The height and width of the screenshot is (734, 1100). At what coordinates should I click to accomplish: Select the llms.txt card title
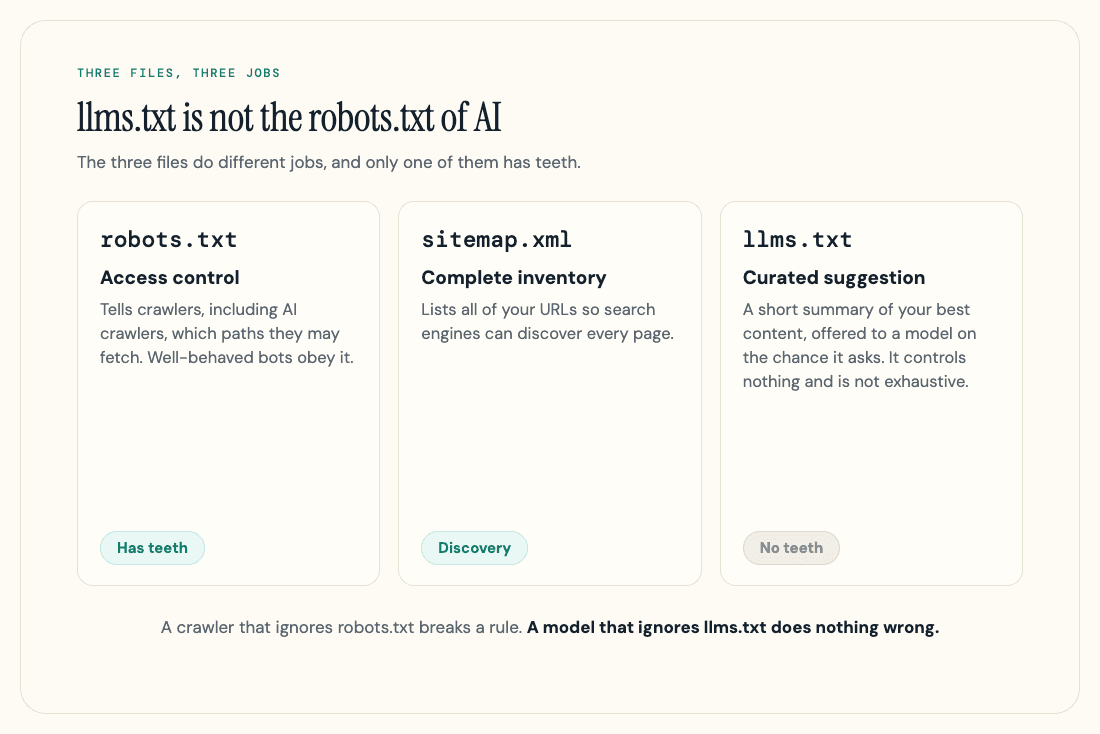click(798, 240)
